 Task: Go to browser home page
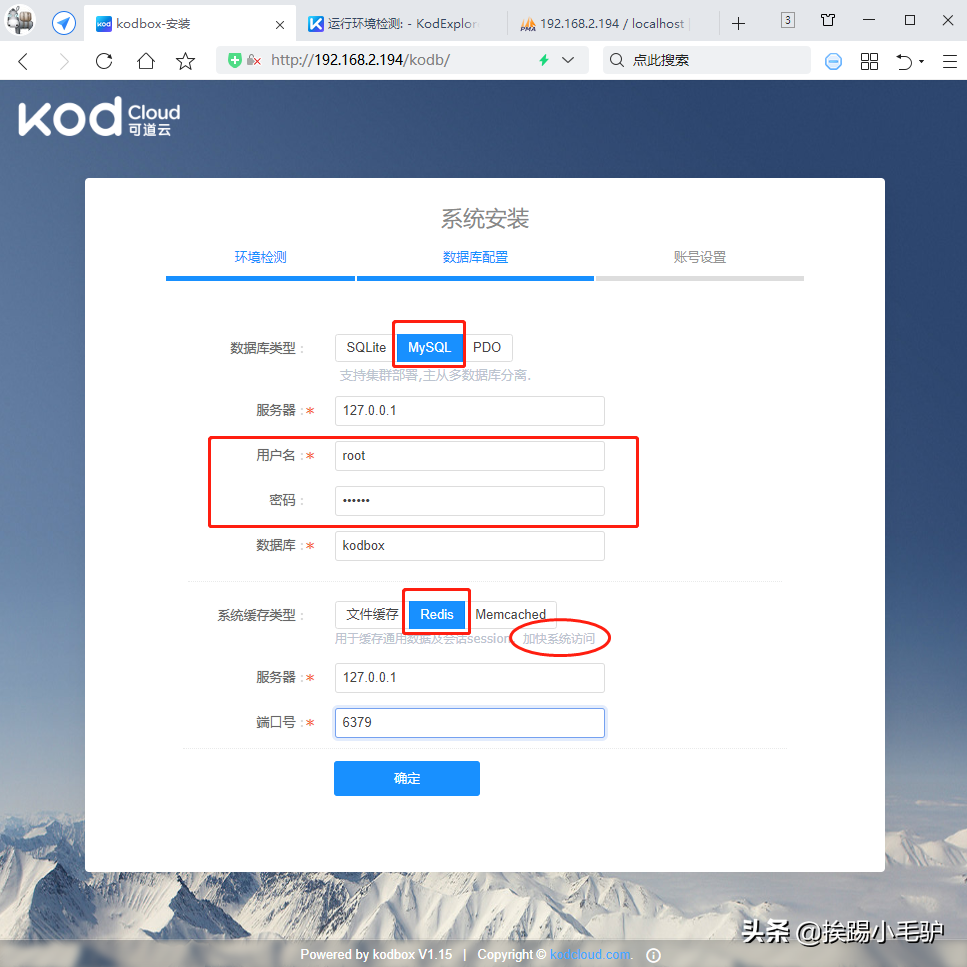pyautogui.click(x=146, y=61)
